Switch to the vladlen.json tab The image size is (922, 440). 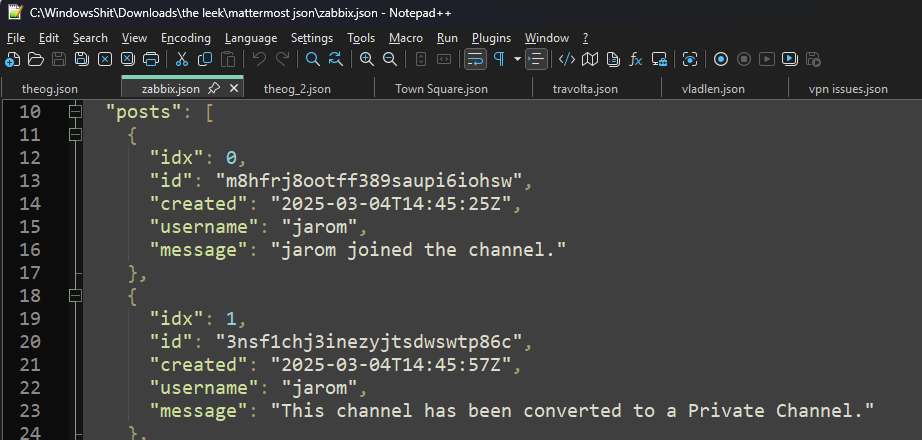[x=713, y=89]
